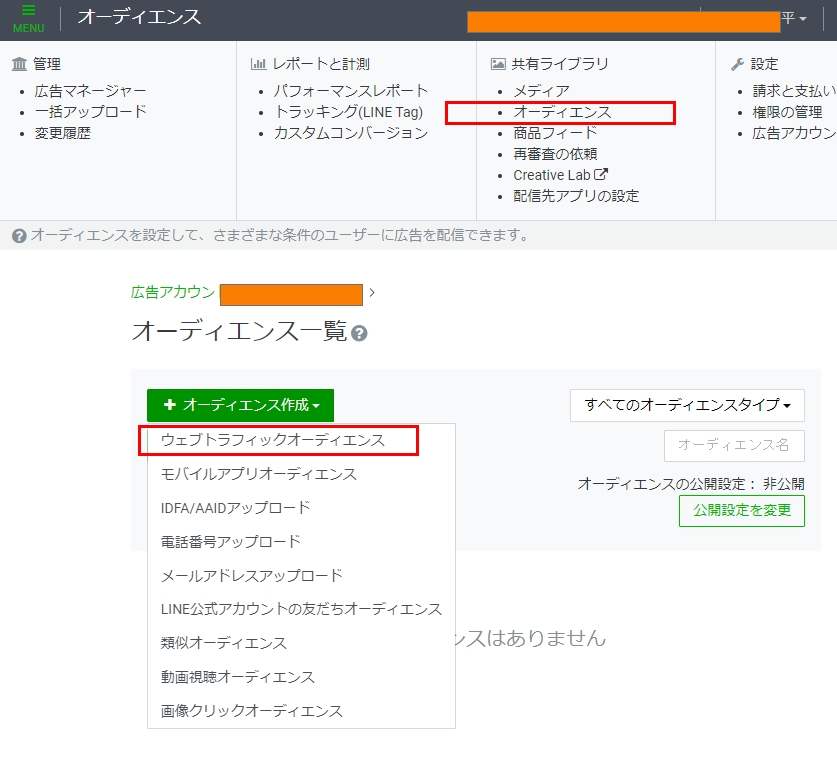The image size is (837, 768).
Task: Go to 広告マネージャー link
Action: coord(90,91)
